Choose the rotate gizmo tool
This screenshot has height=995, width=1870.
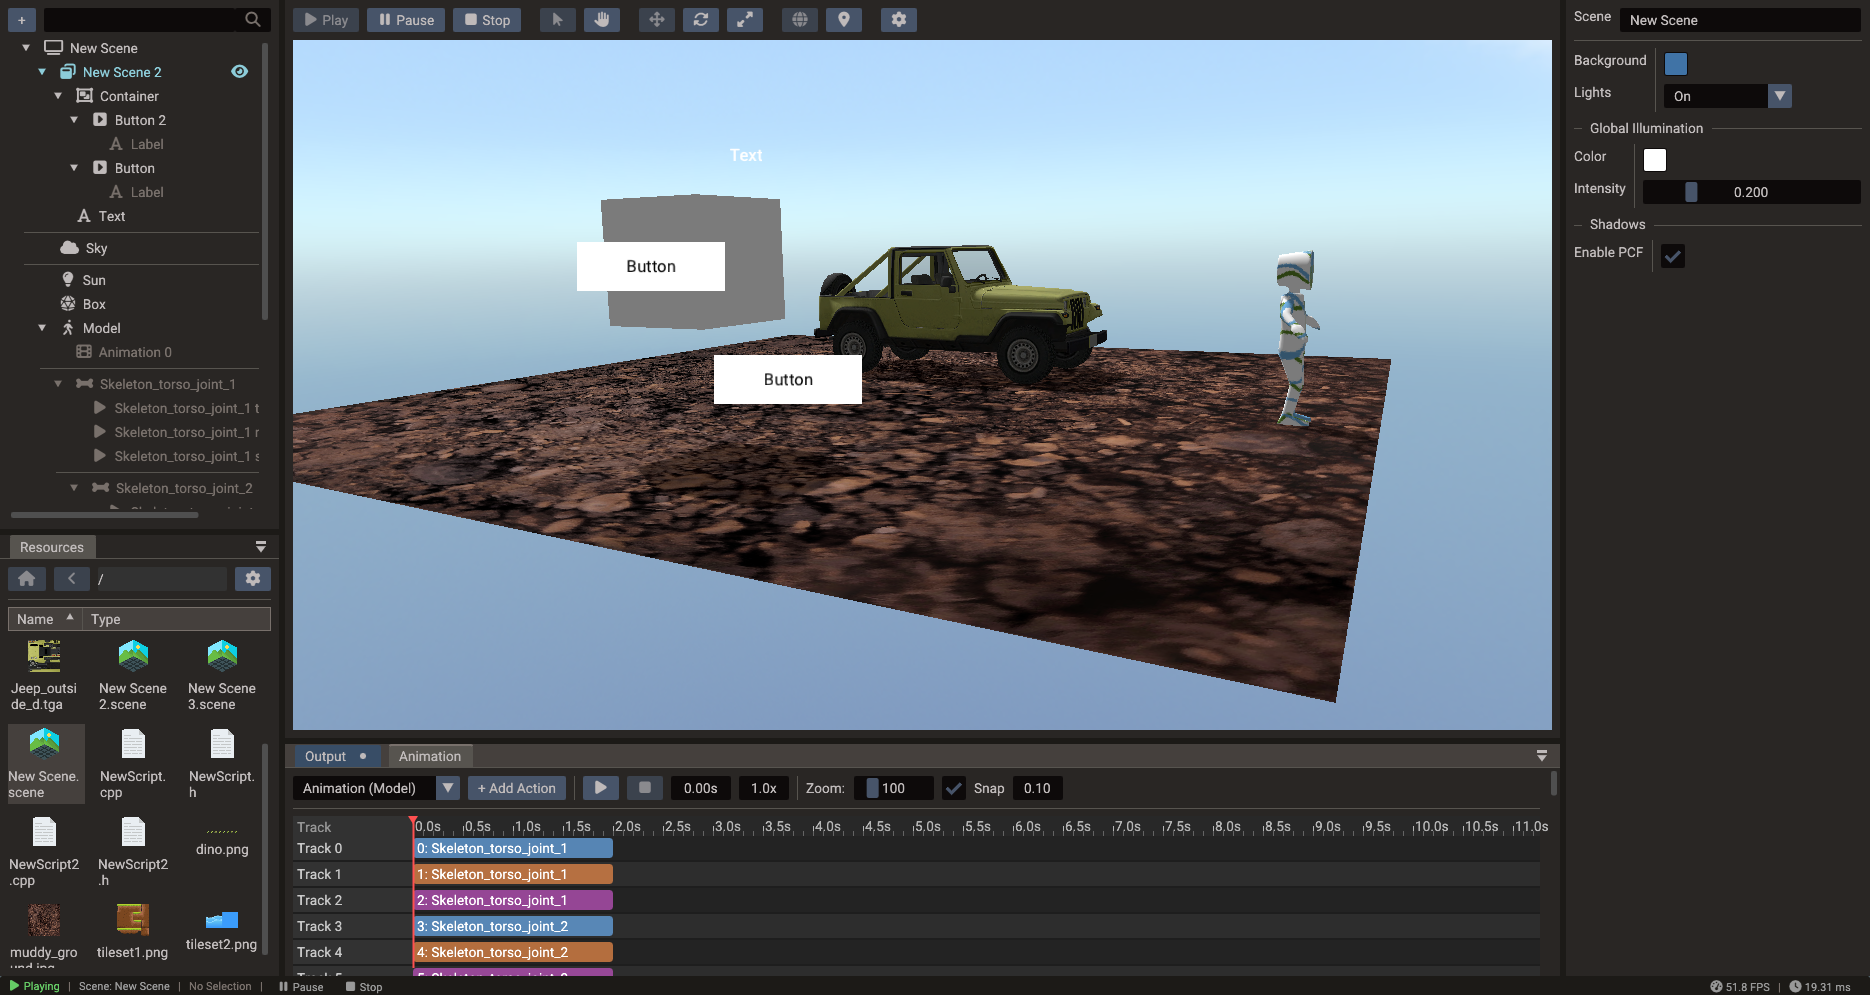click(x=700, y=20)
